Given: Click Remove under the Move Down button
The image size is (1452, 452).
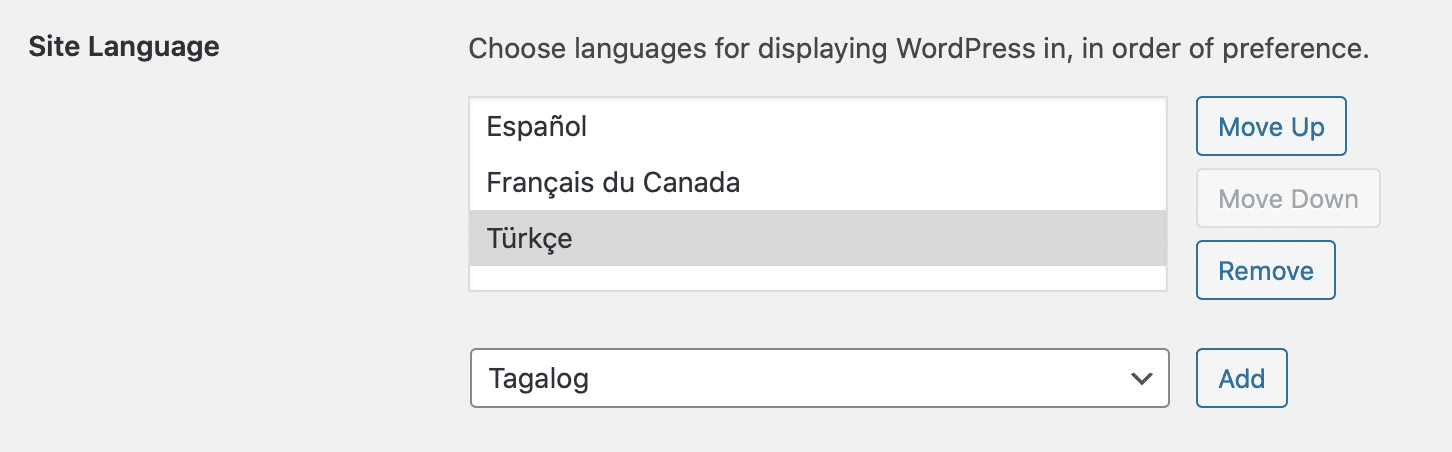Looking at the screenshot, I should click(x=1265, y=270).
